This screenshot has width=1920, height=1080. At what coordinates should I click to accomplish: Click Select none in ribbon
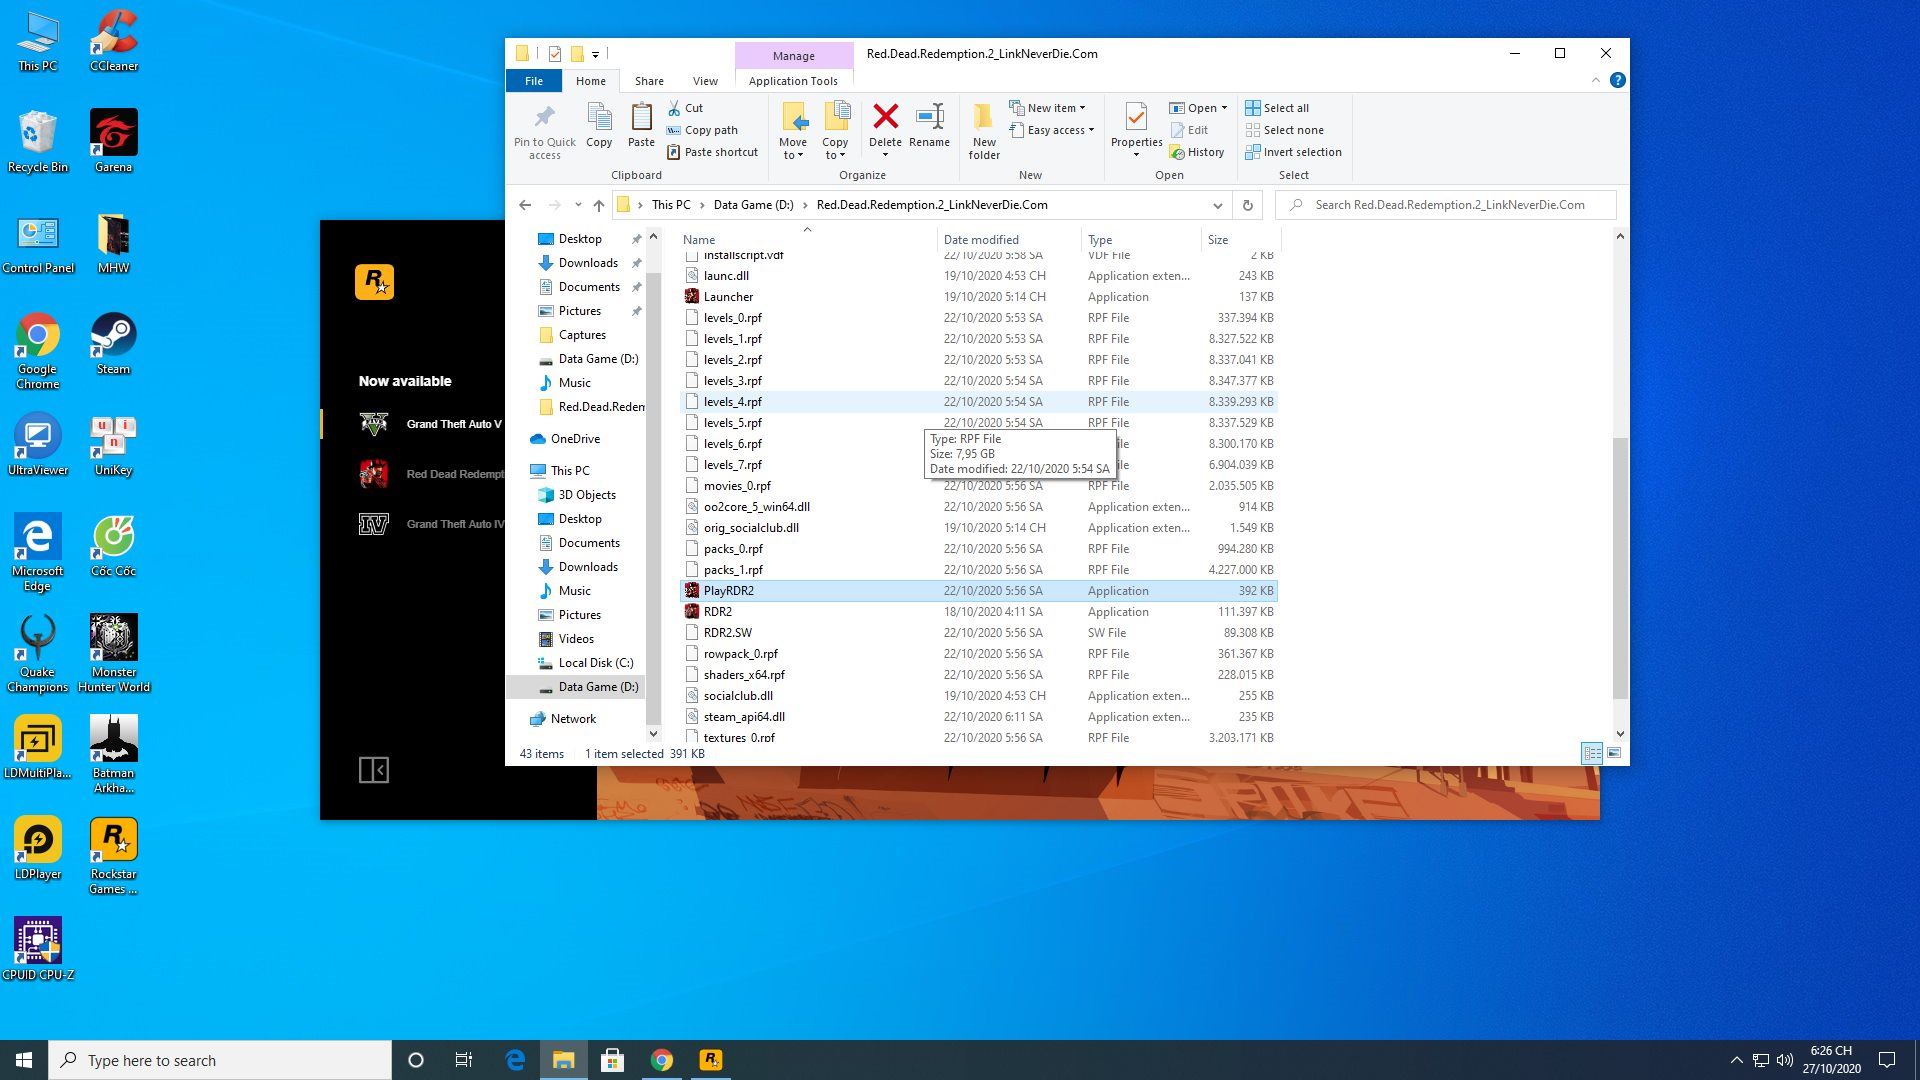coord(1285,130)
